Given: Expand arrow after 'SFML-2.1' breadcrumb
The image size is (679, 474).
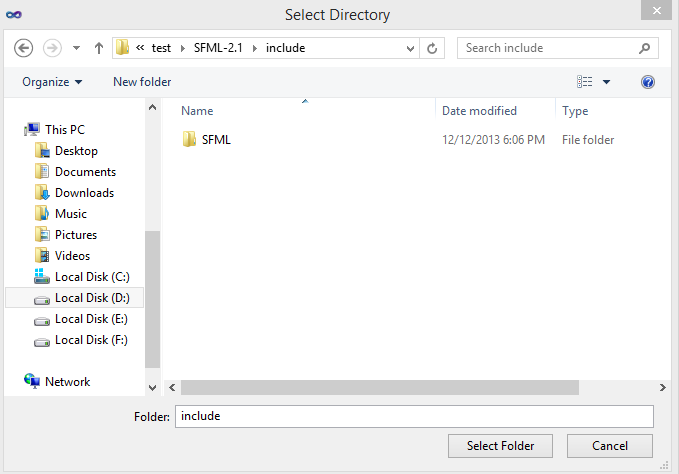Looking at the screenshot, I should pos(255,48).
